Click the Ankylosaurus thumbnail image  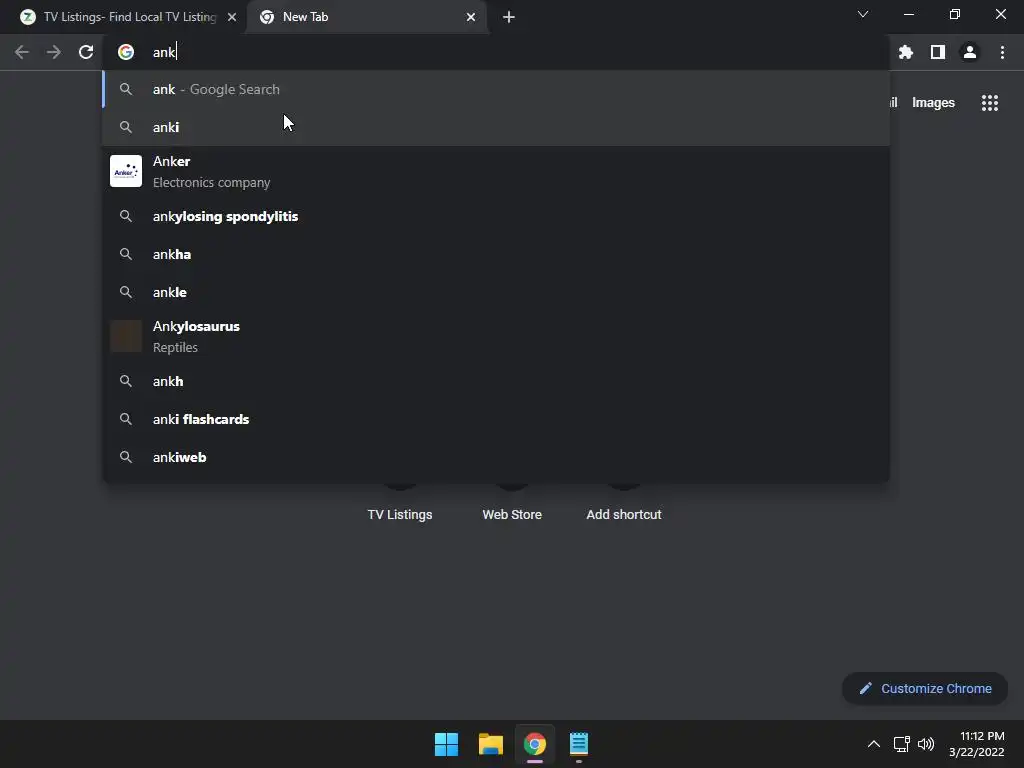point(126,336)
